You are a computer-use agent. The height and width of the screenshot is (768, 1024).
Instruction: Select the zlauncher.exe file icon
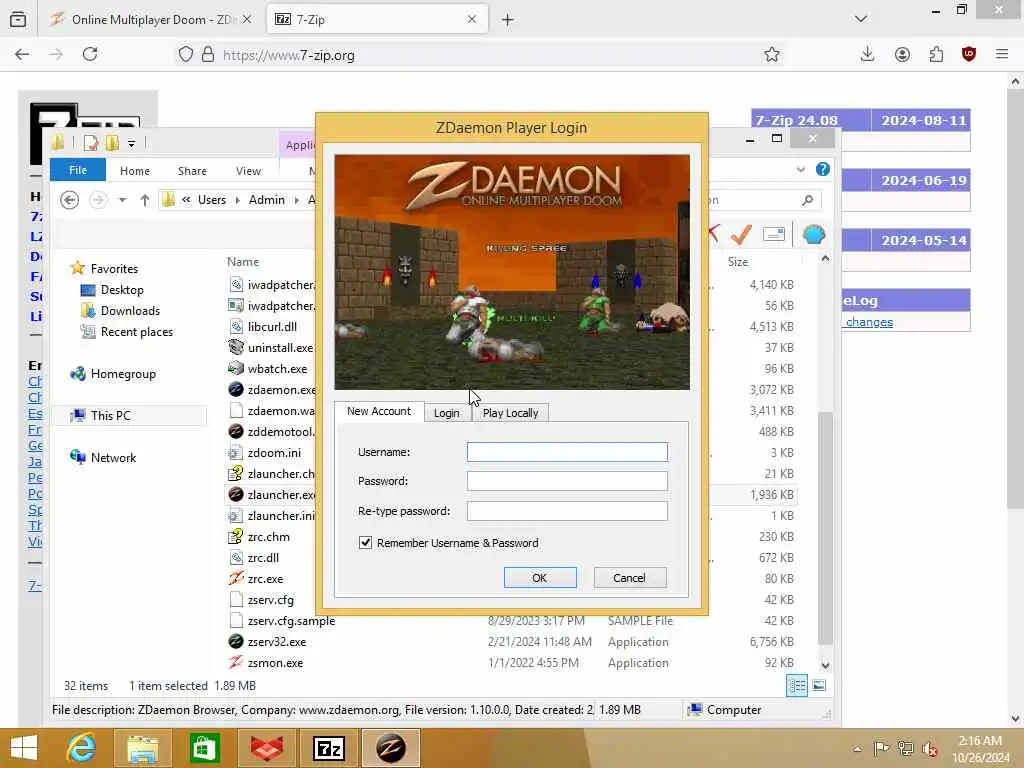tap(236, 495)
